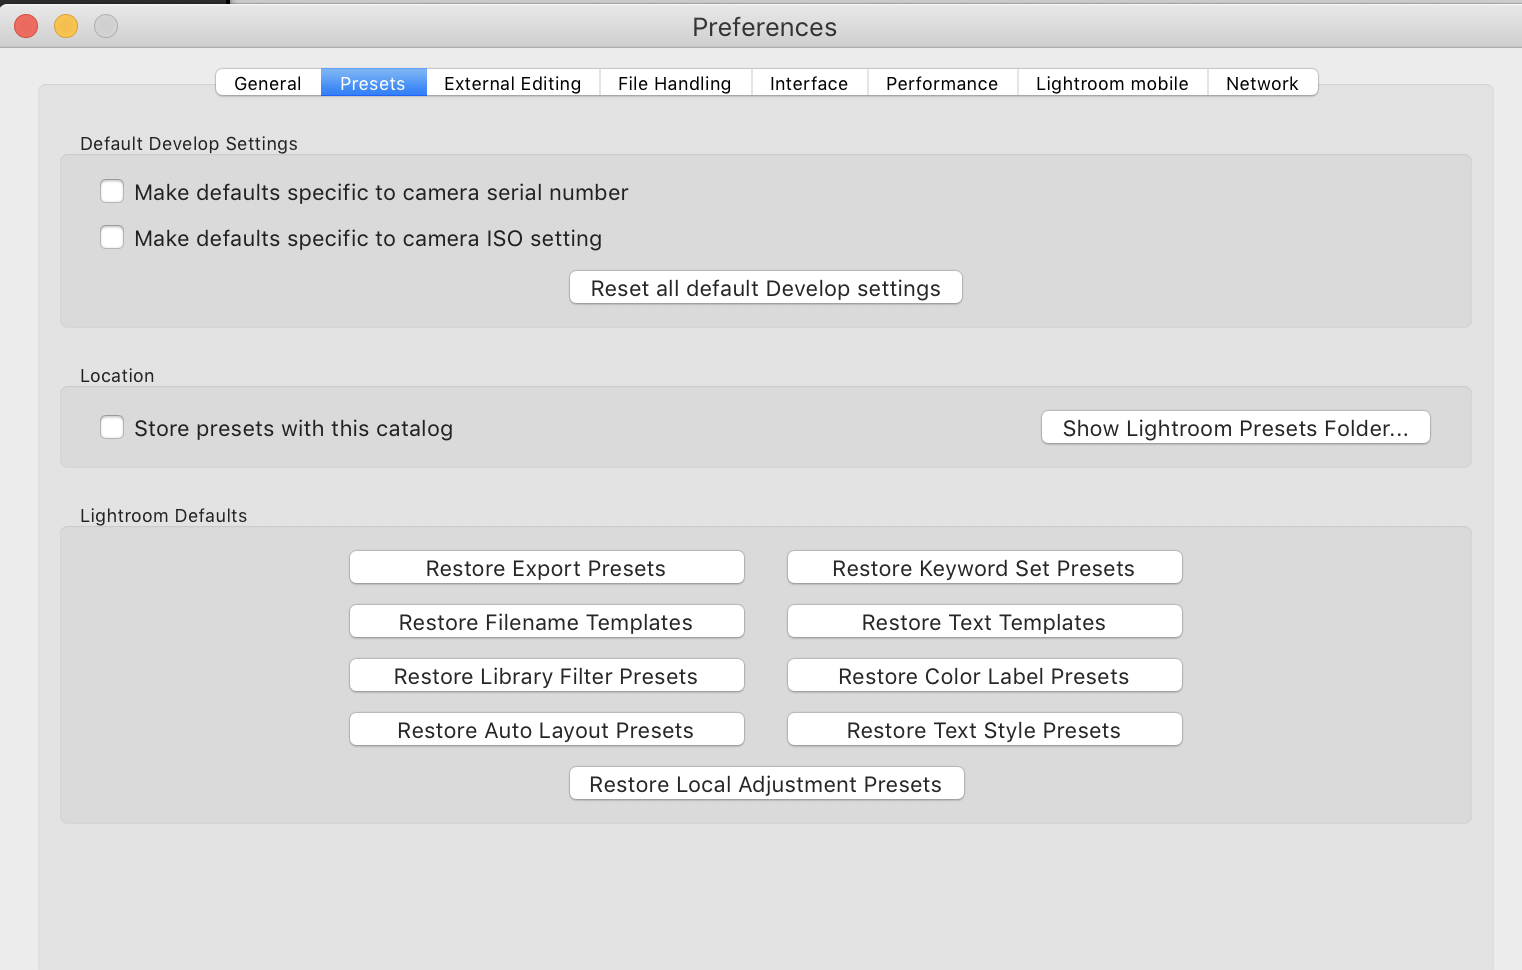Click Restore Text Style Presets
The height and width of the screenshot is (970, 1522).
coord(985,730)
